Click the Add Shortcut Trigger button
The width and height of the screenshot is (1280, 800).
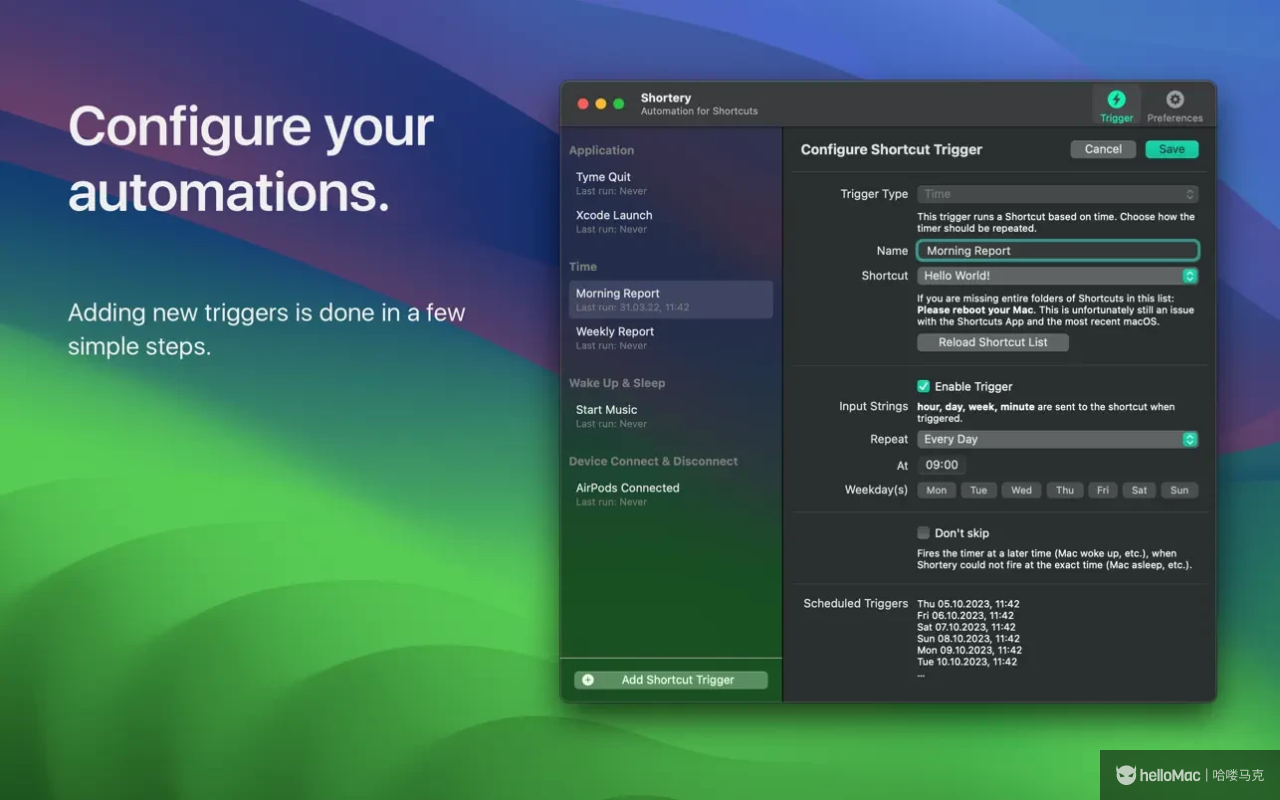[671, 680]
